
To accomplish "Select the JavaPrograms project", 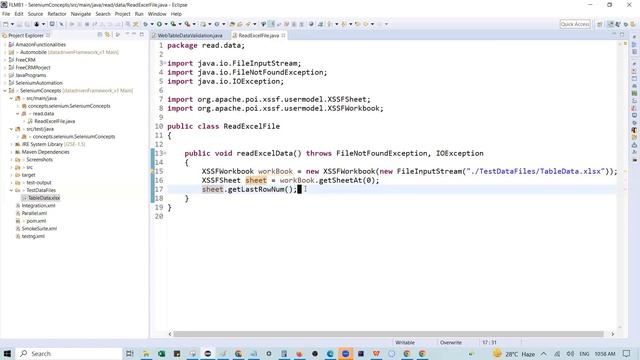I will point(31,75).
